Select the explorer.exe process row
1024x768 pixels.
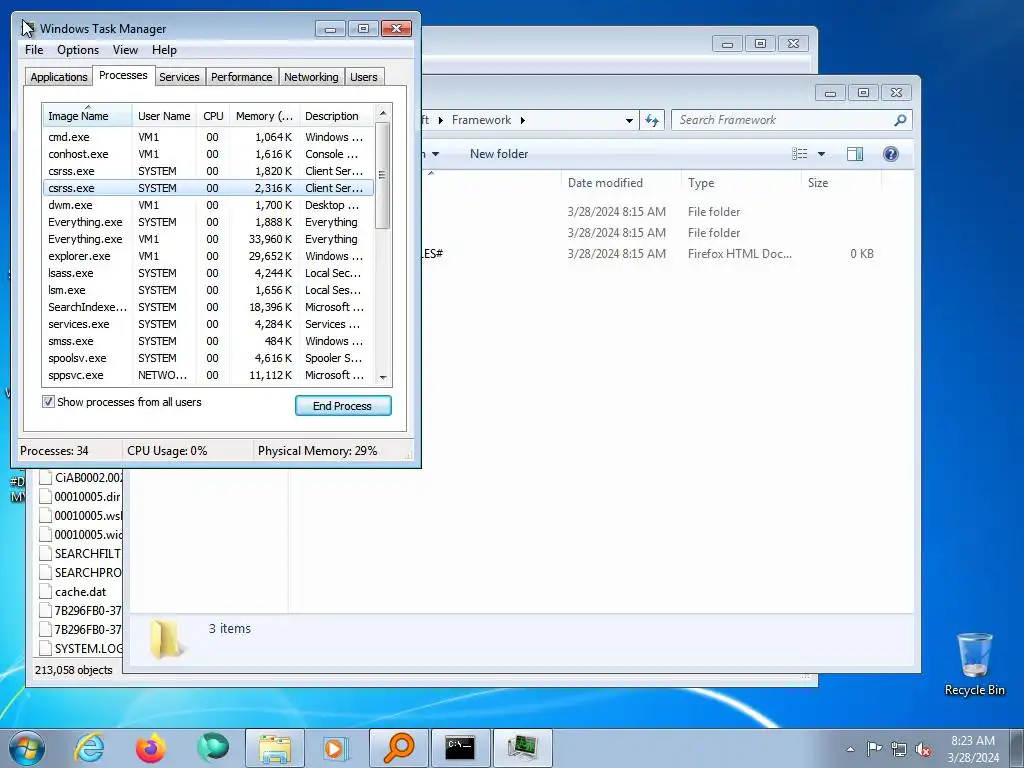coord(208,256)
